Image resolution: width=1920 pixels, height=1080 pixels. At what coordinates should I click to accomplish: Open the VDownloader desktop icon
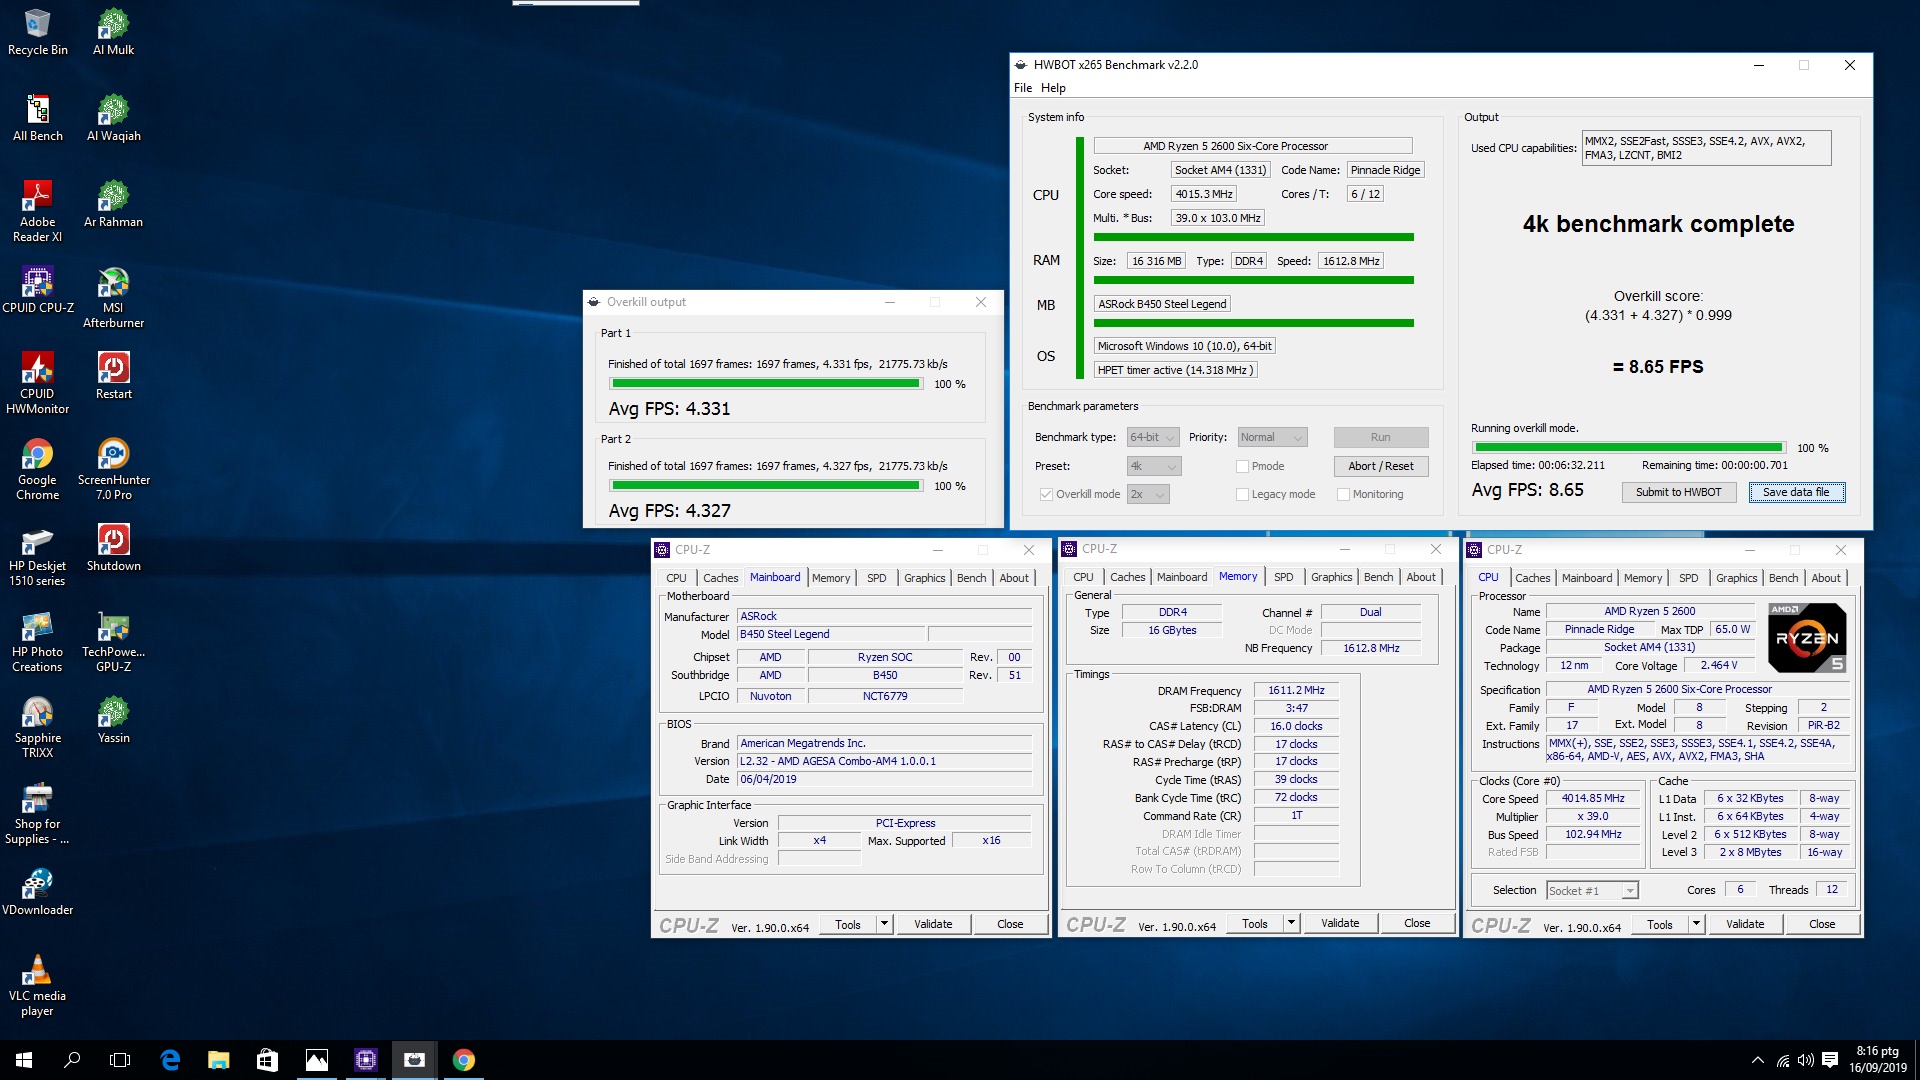point(37,892)
